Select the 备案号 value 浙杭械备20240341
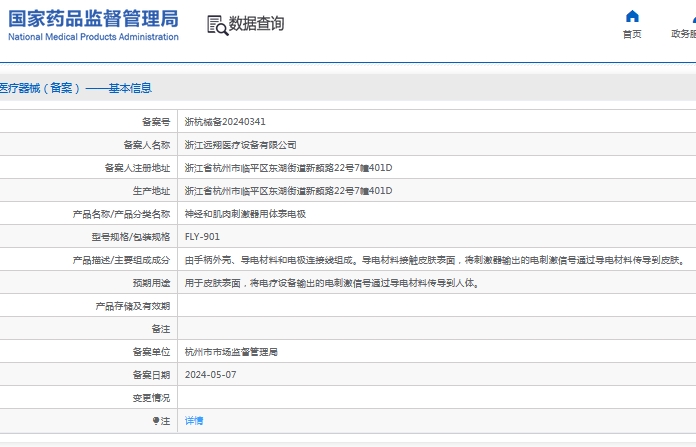The image size is (696, 447). [x=225, y=122]
